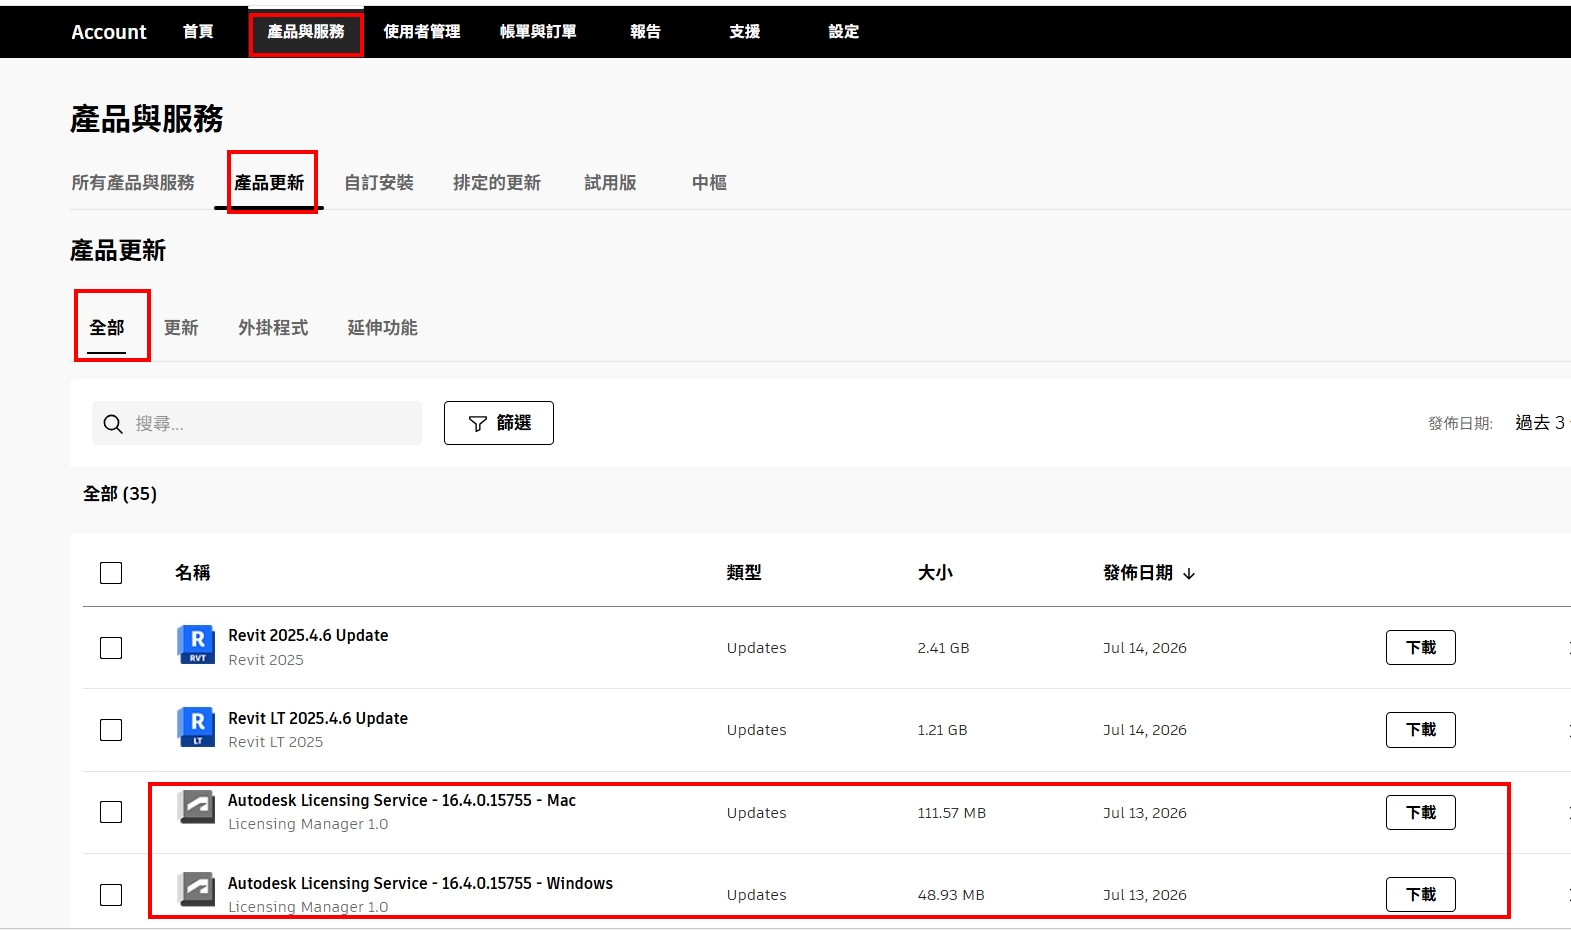Click Autodesk Licensing Service 16.4.0.15755 Windows name
The image size is (1571, 931).
tap(420, 884)
